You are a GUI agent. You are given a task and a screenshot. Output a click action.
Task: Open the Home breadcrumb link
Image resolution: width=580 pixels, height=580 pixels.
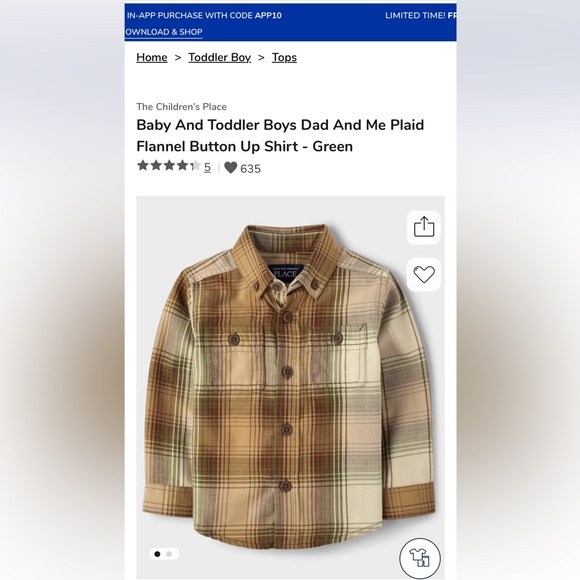[152, 57]
